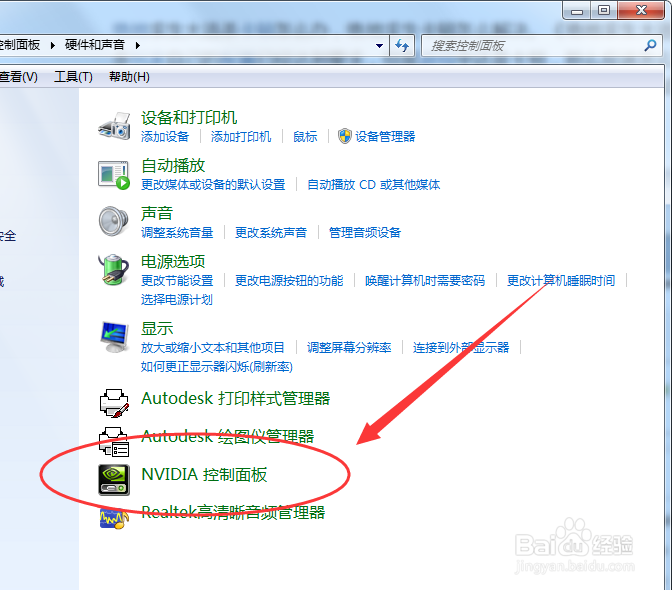The width and height of the screenshot is (672, 590).
Task: Open the Devices and Printers icon
Action: [114, 126]
